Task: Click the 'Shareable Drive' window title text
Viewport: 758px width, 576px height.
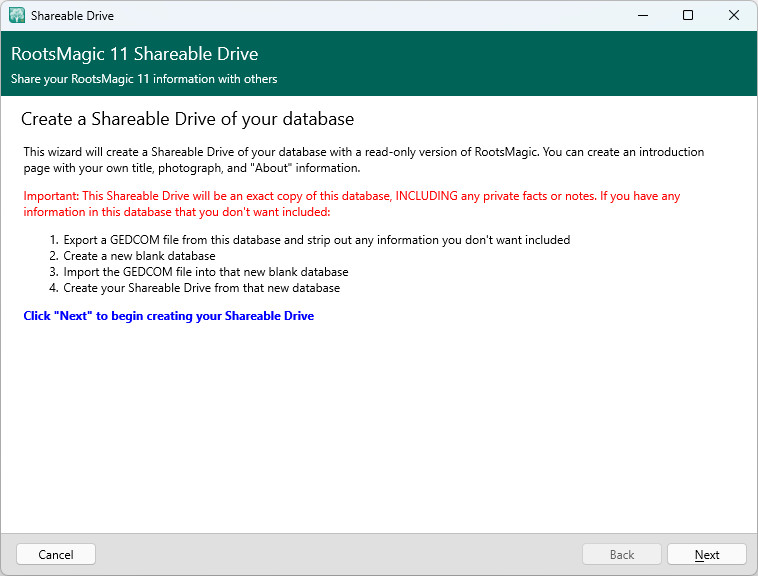Action: [x=73, y=15]
